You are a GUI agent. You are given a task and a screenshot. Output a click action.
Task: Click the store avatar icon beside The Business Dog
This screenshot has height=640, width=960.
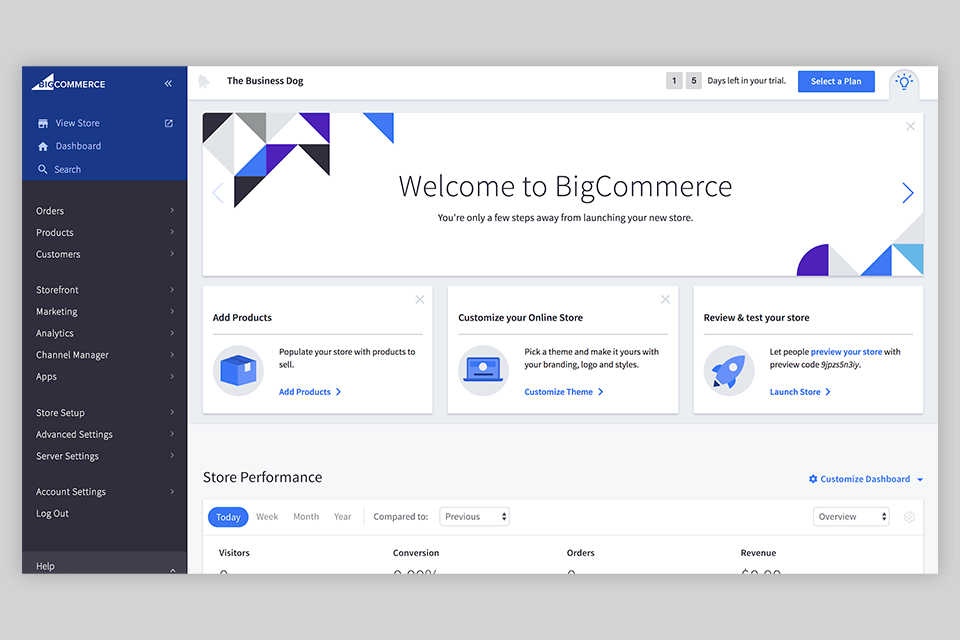(x=204, y=81)
